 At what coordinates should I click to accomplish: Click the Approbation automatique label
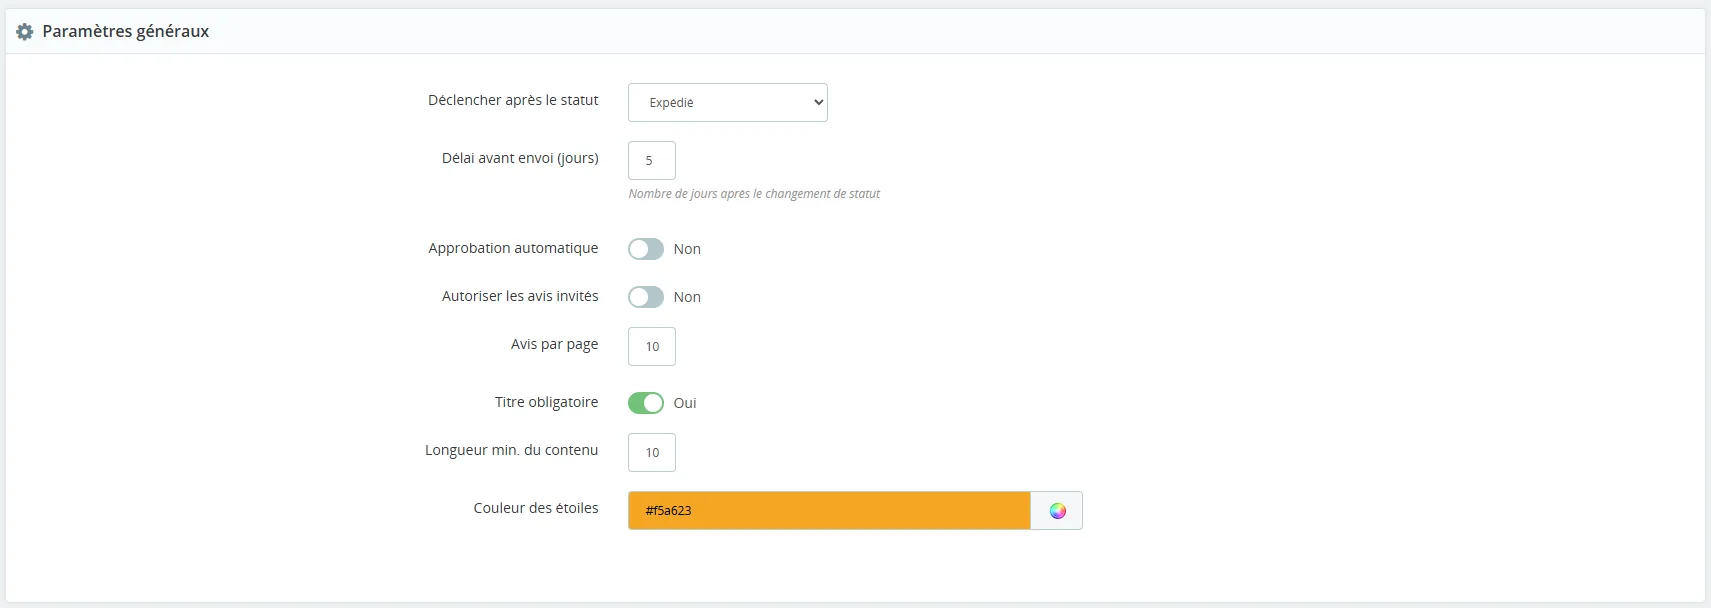point(513,248)
